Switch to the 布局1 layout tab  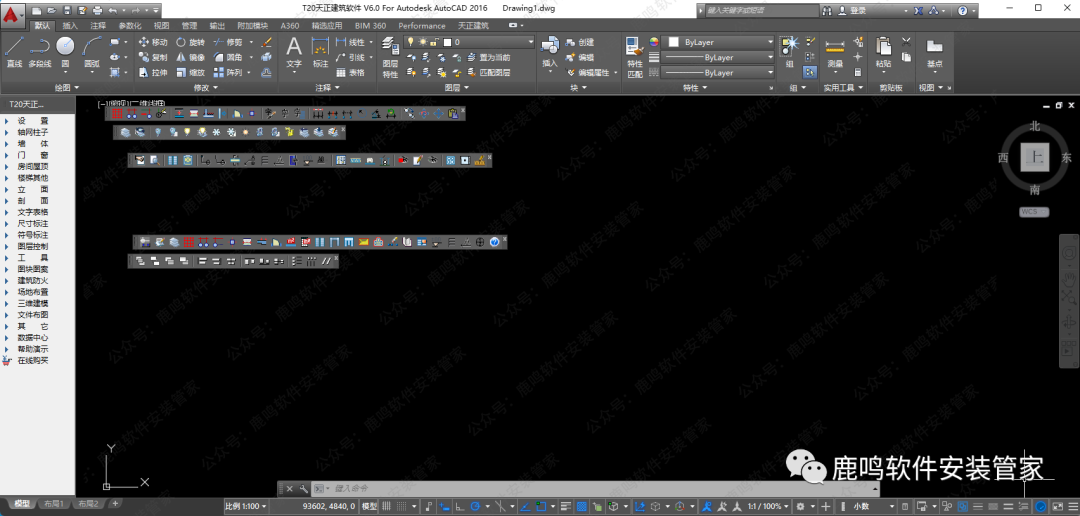coord(54,504)
